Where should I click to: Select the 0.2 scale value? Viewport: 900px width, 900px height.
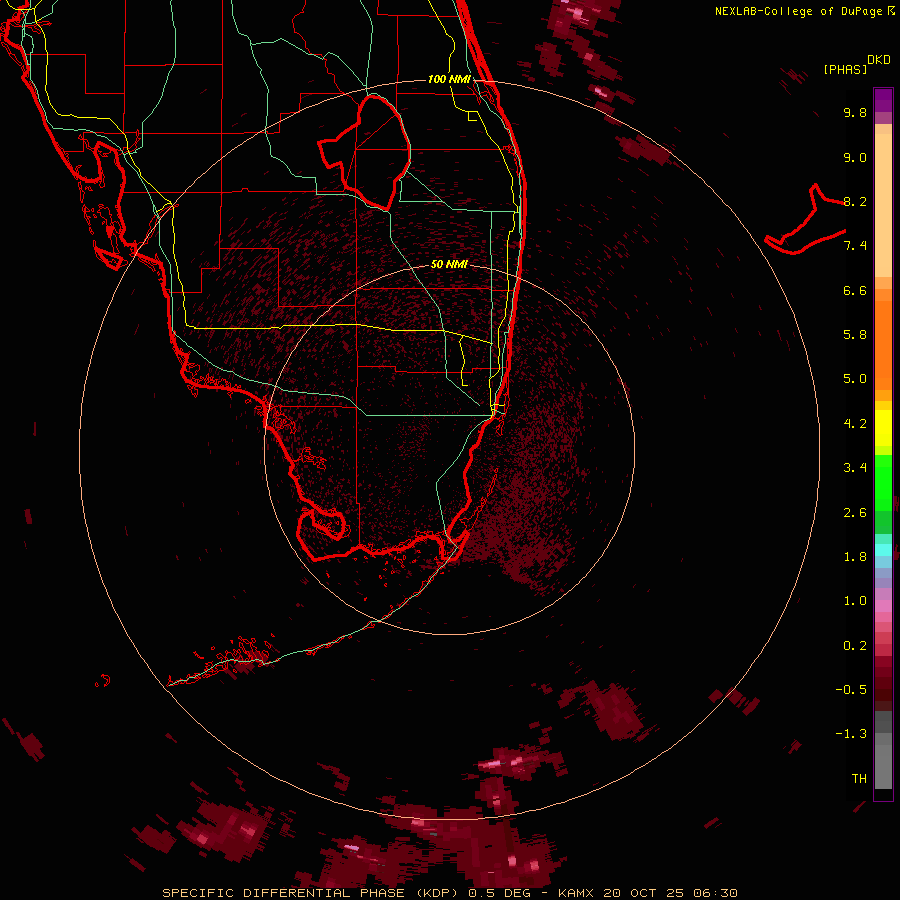click(x=855, y=646)
